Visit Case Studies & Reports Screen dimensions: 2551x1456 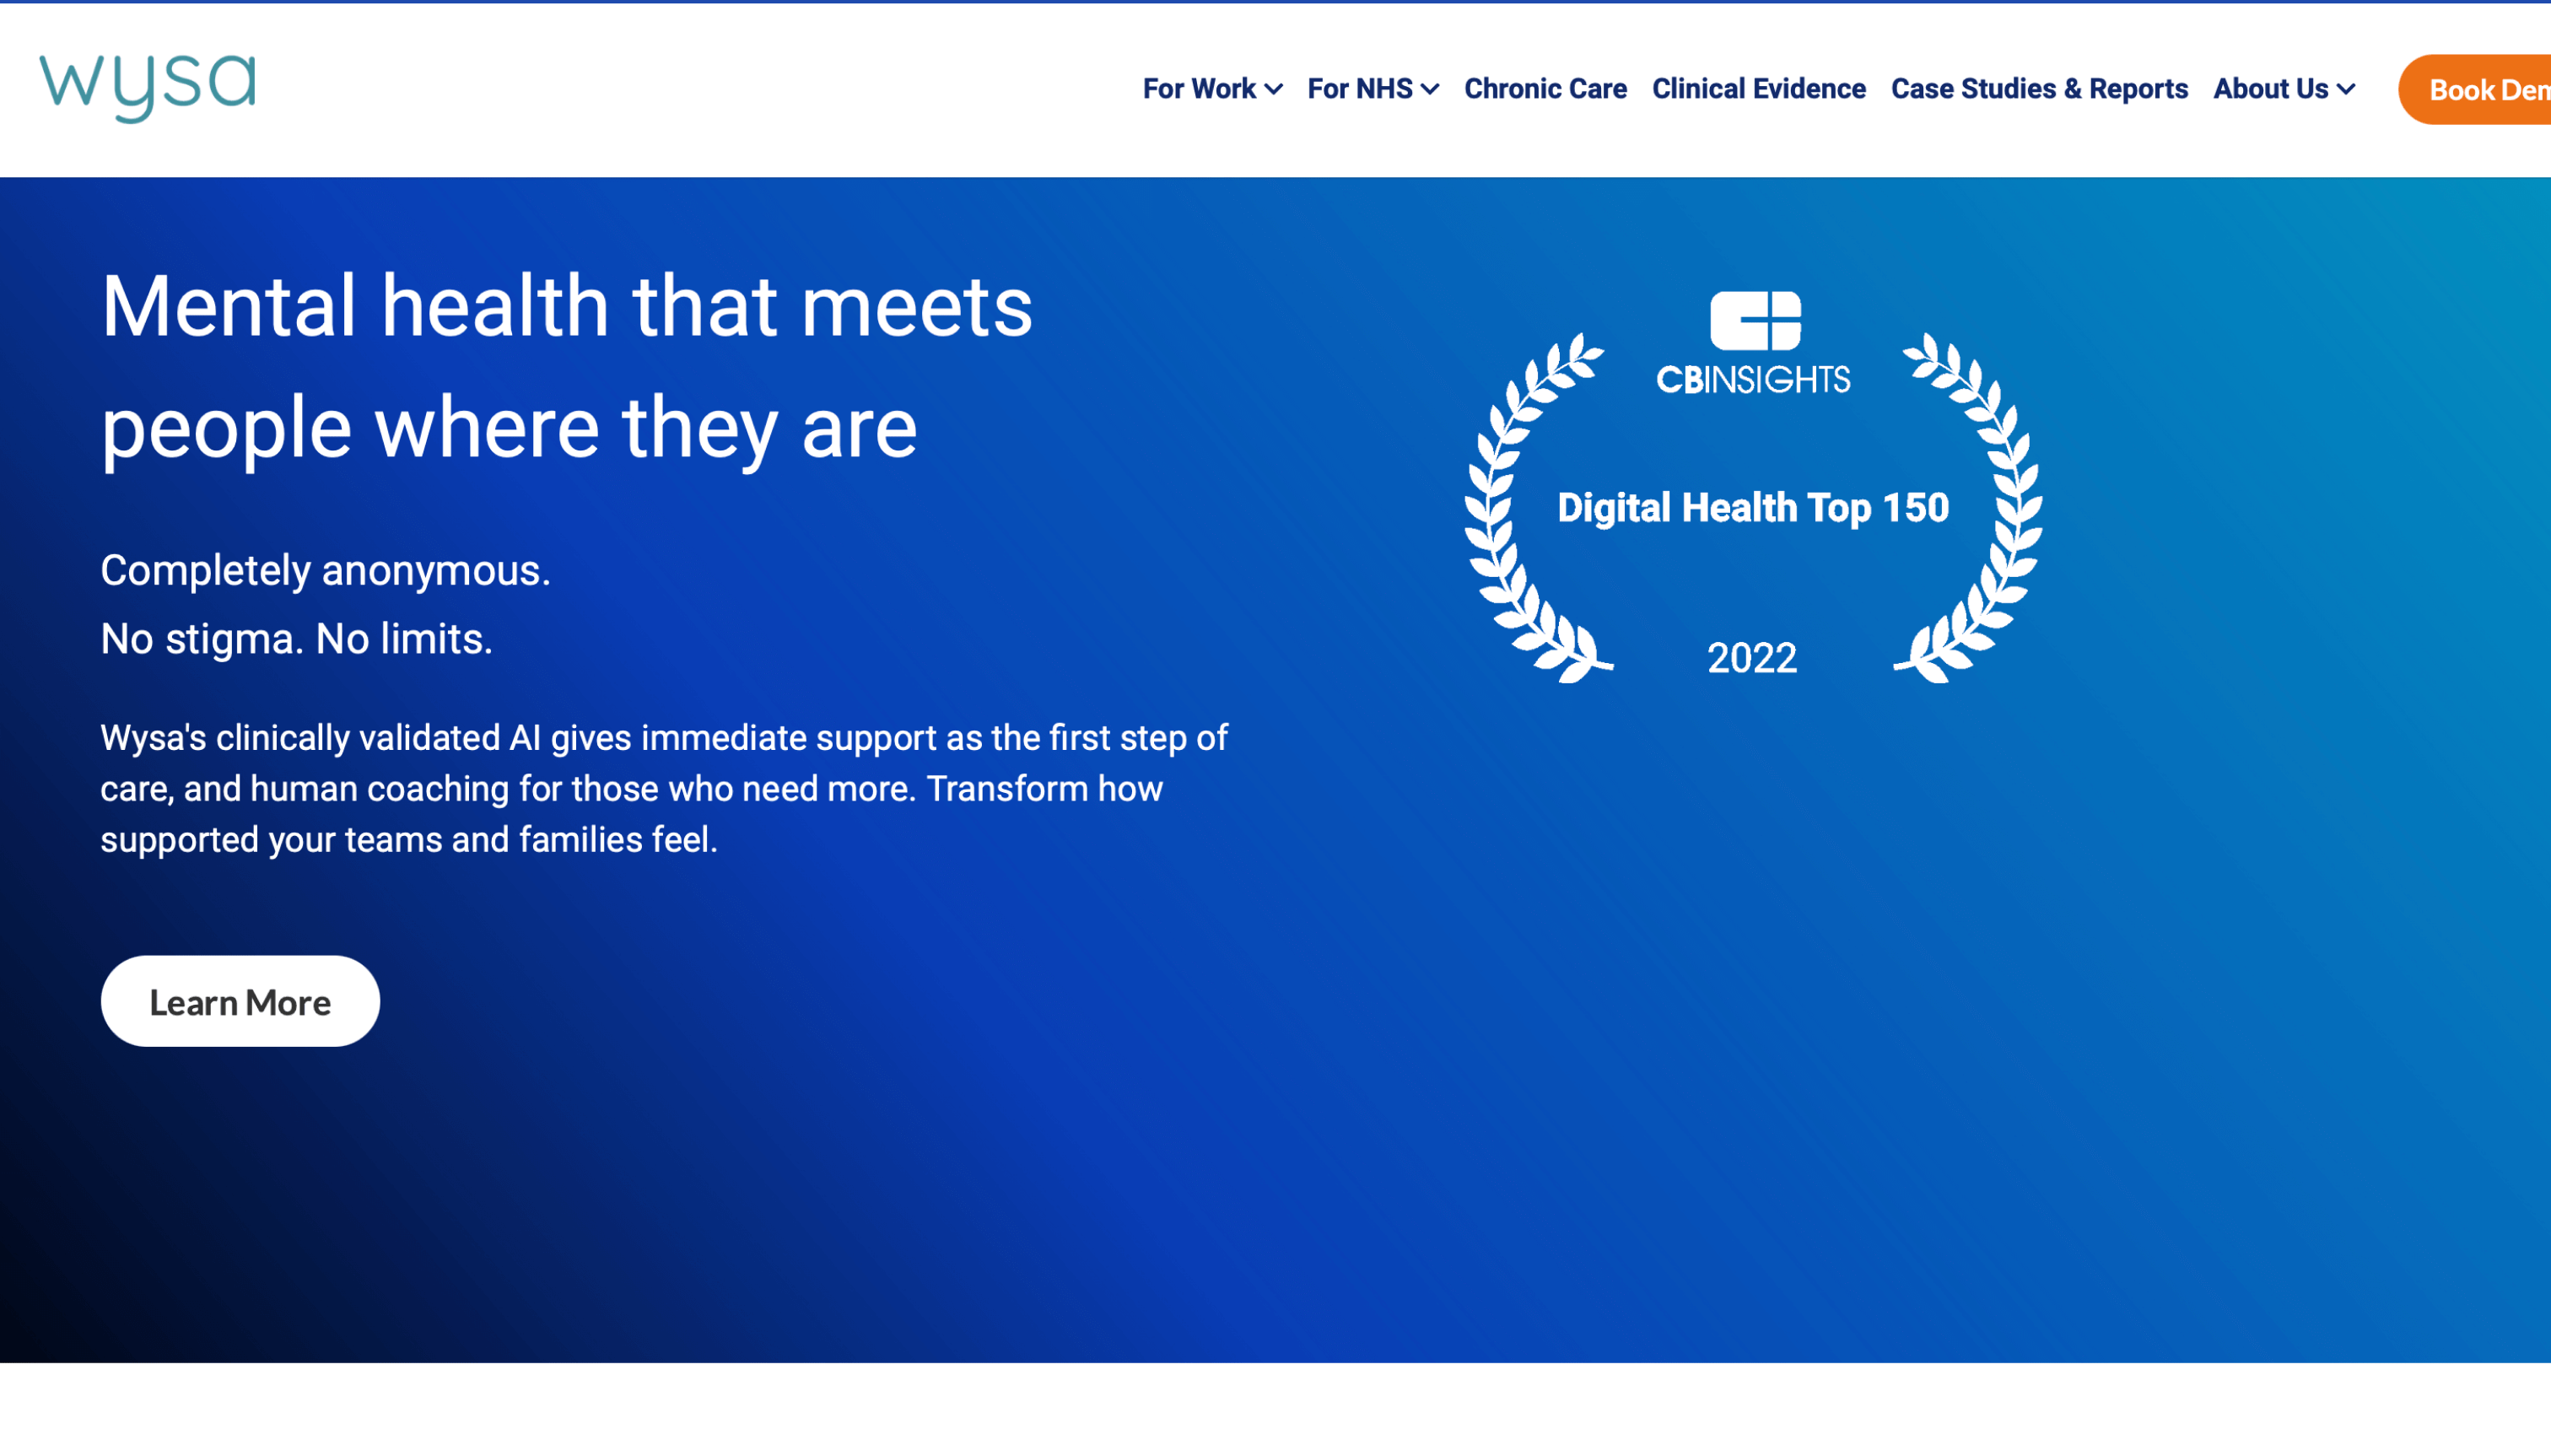click(x=2039, y=89)
